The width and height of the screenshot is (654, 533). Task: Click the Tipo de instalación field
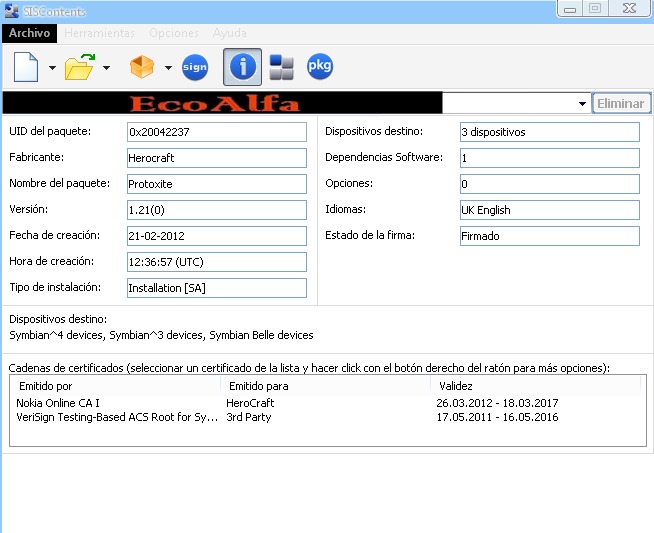(217, 288)
